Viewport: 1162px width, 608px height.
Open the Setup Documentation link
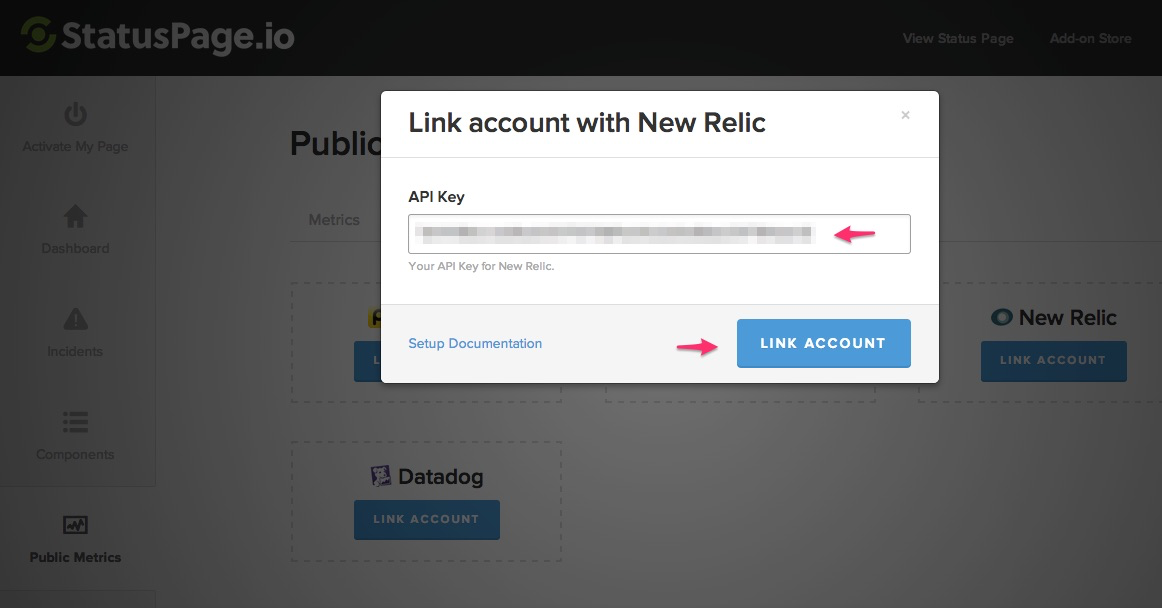point(475,343)
